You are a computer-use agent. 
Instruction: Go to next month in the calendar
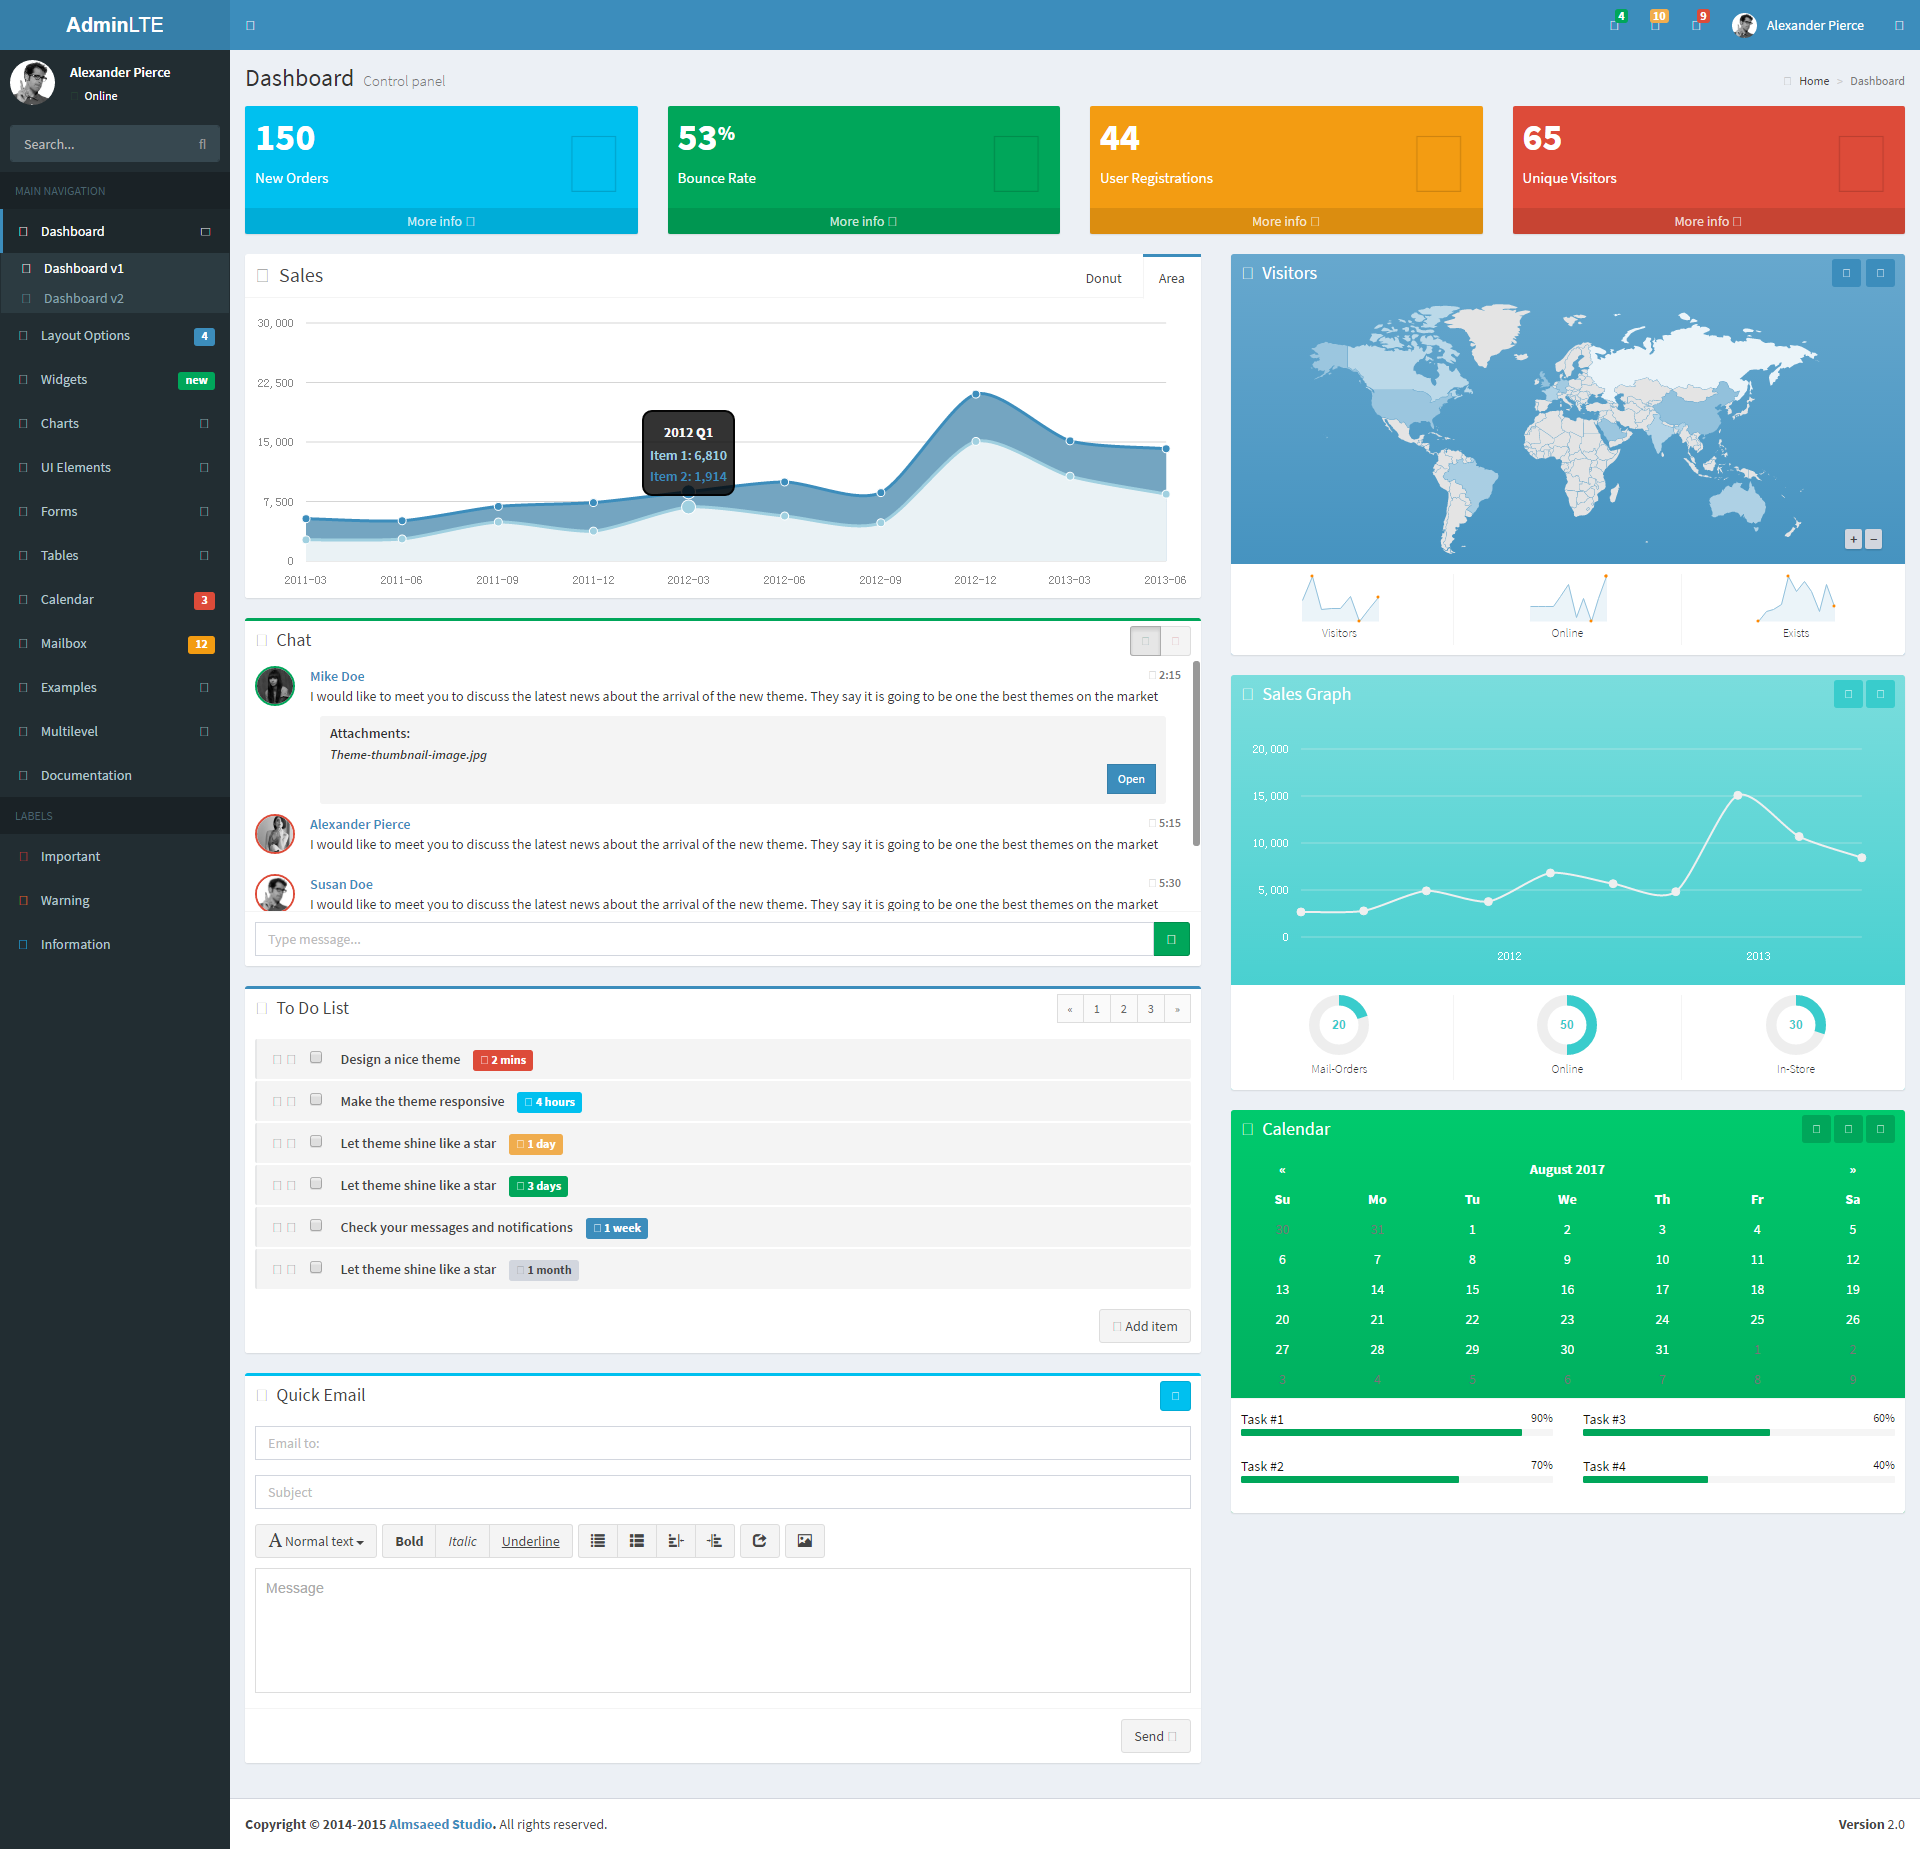(x=1853, y=1170)
